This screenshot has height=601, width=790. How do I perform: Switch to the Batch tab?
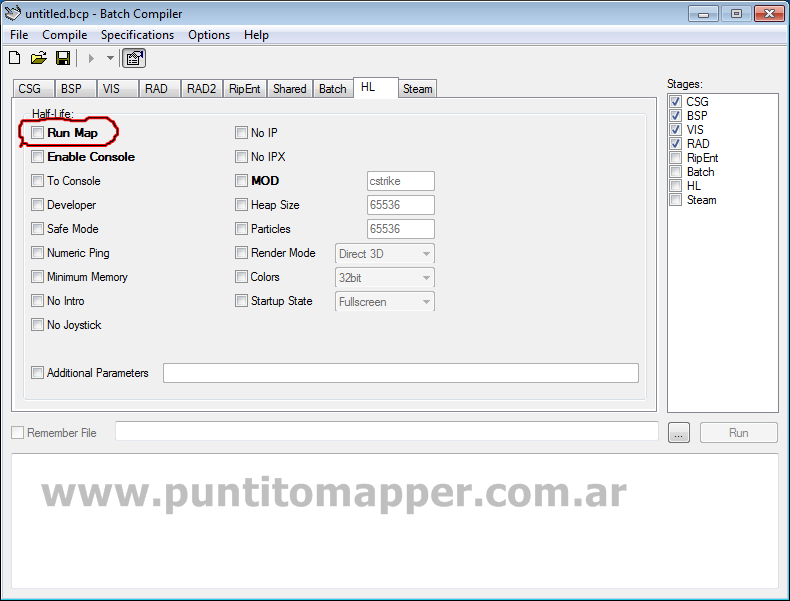tap(333, 89)
